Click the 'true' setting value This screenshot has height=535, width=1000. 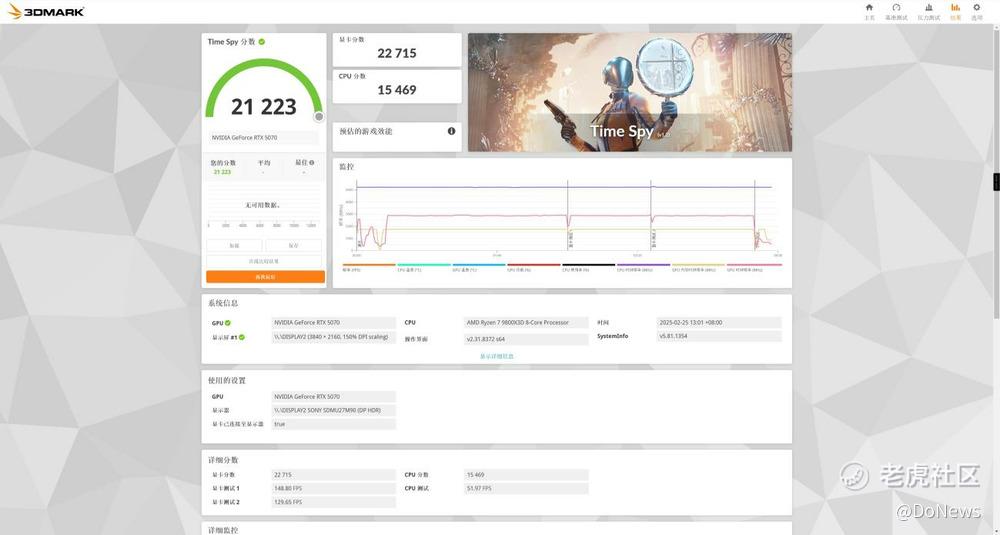[334, 424]
